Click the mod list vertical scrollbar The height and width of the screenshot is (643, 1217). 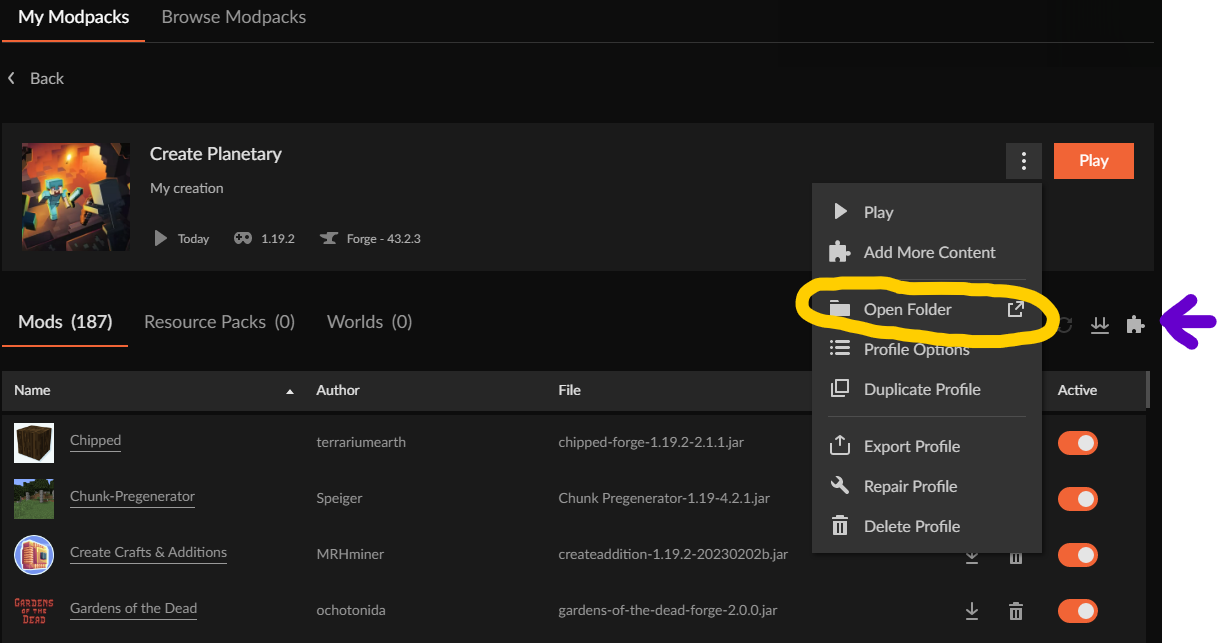pos(1147,390)
